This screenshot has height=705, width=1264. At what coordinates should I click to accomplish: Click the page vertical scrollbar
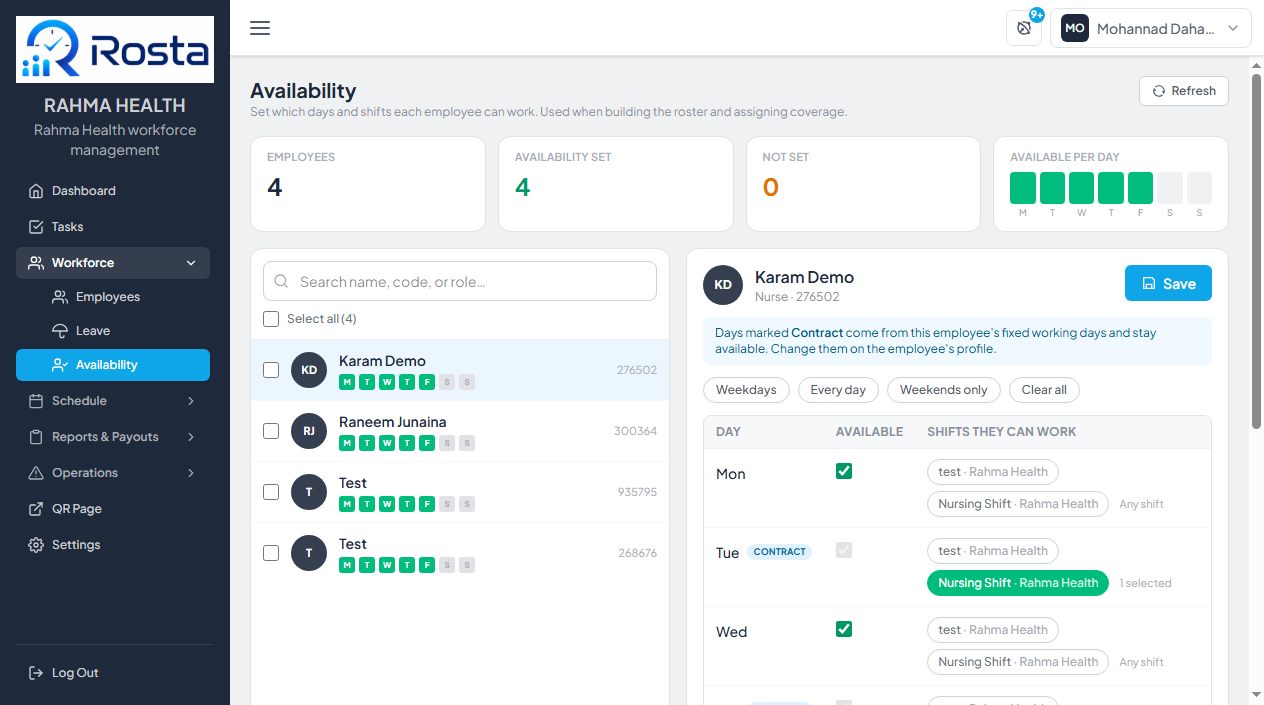pos(1256,250)
